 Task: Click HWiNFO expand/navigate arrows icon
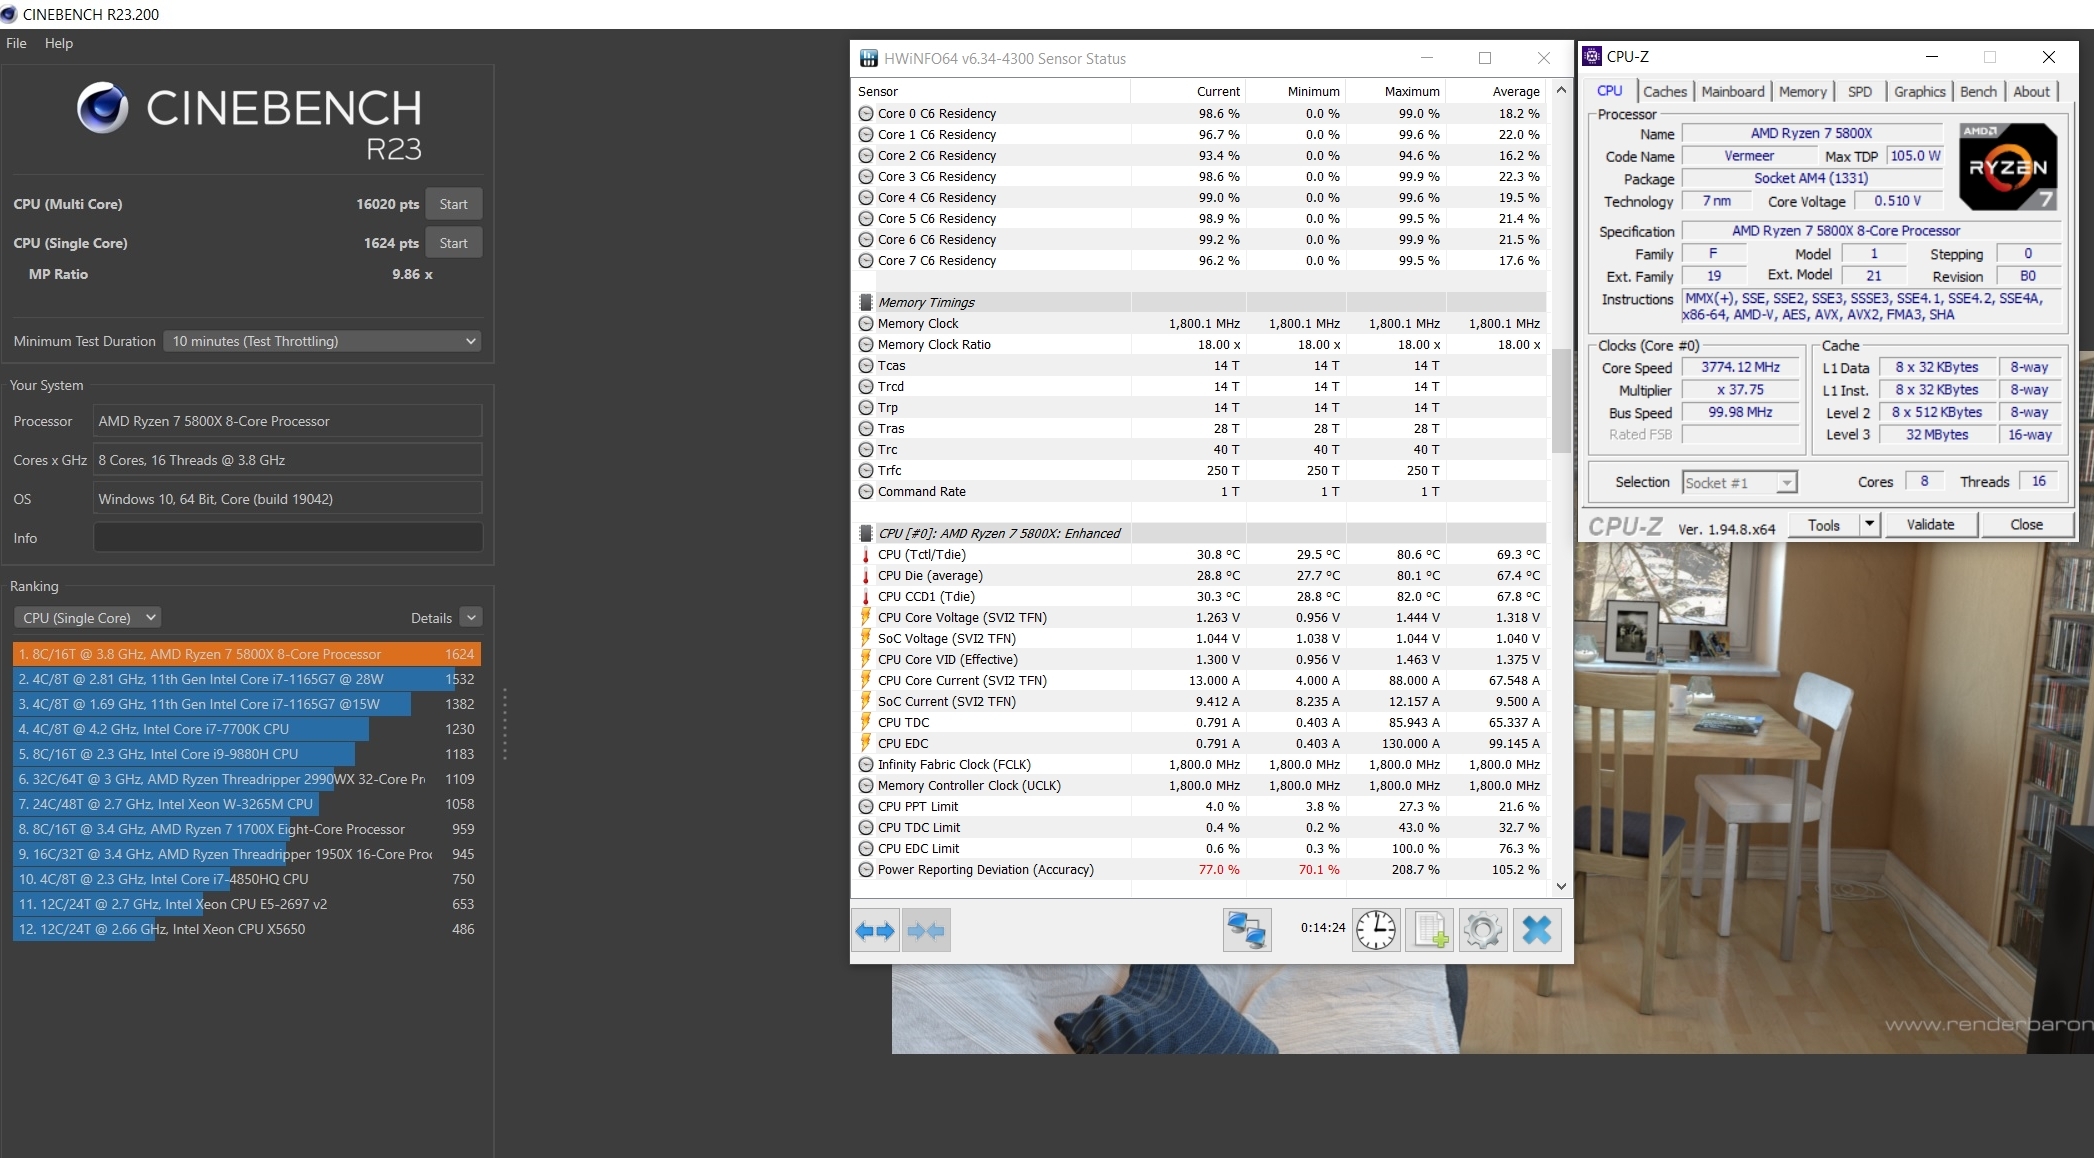pos(875,931)
